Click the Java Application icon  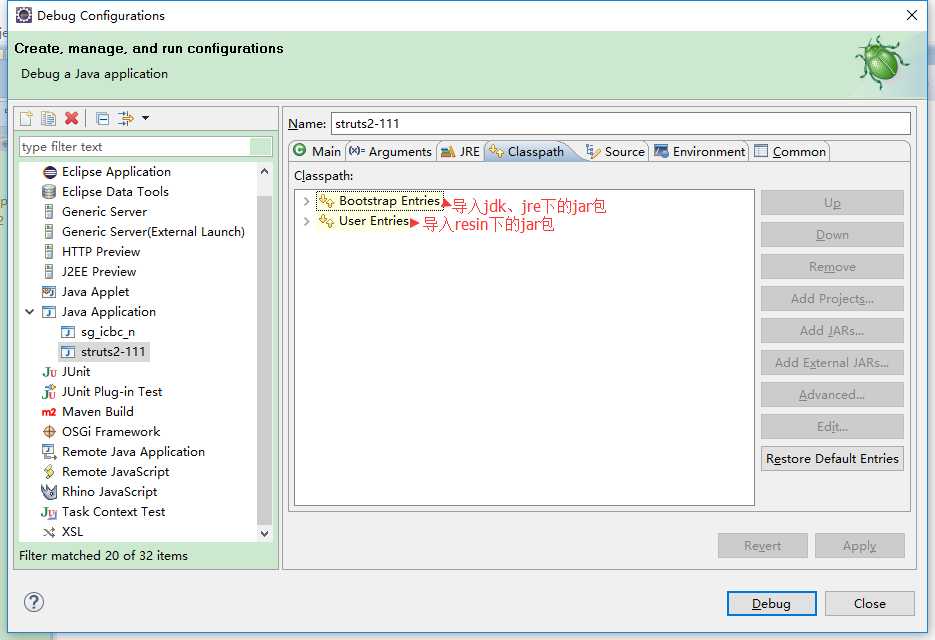[49, 312]
